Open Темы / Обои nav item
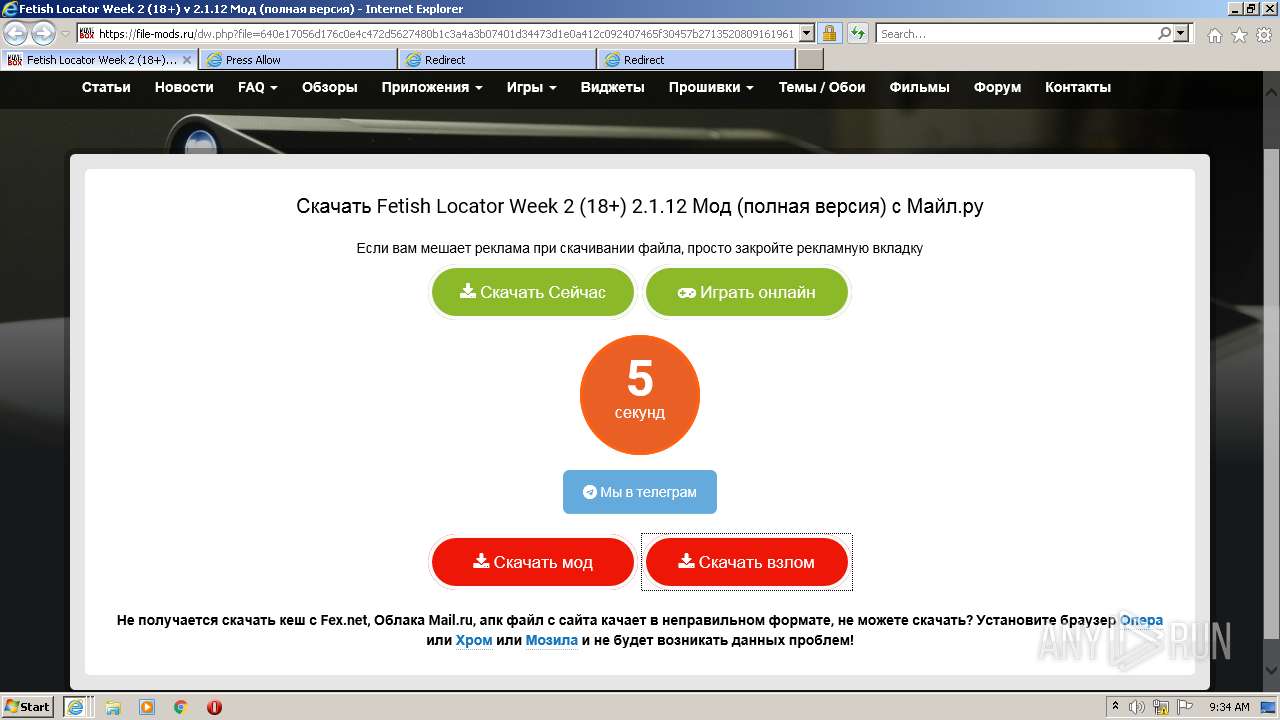The width and height of the screenshot is (1280, 720). point(822,87)
